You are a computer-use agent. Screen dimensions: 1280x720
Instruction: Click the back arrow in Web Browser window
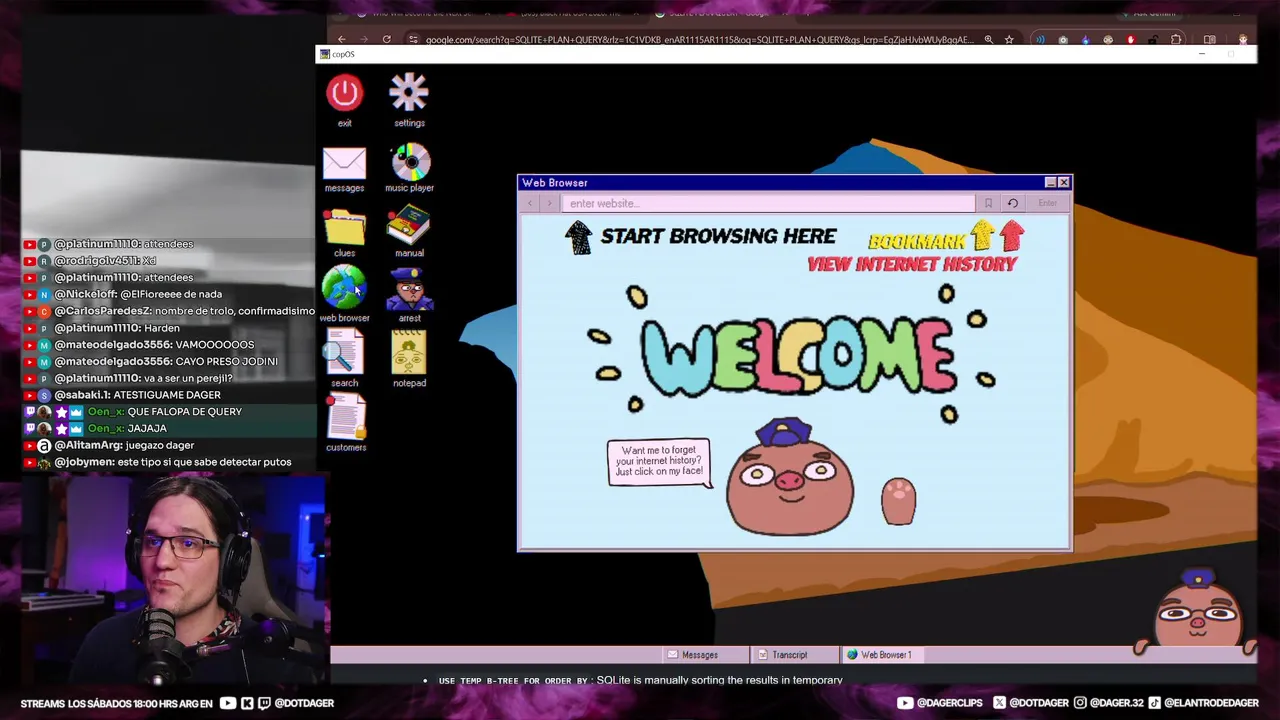tap(530, 203)
